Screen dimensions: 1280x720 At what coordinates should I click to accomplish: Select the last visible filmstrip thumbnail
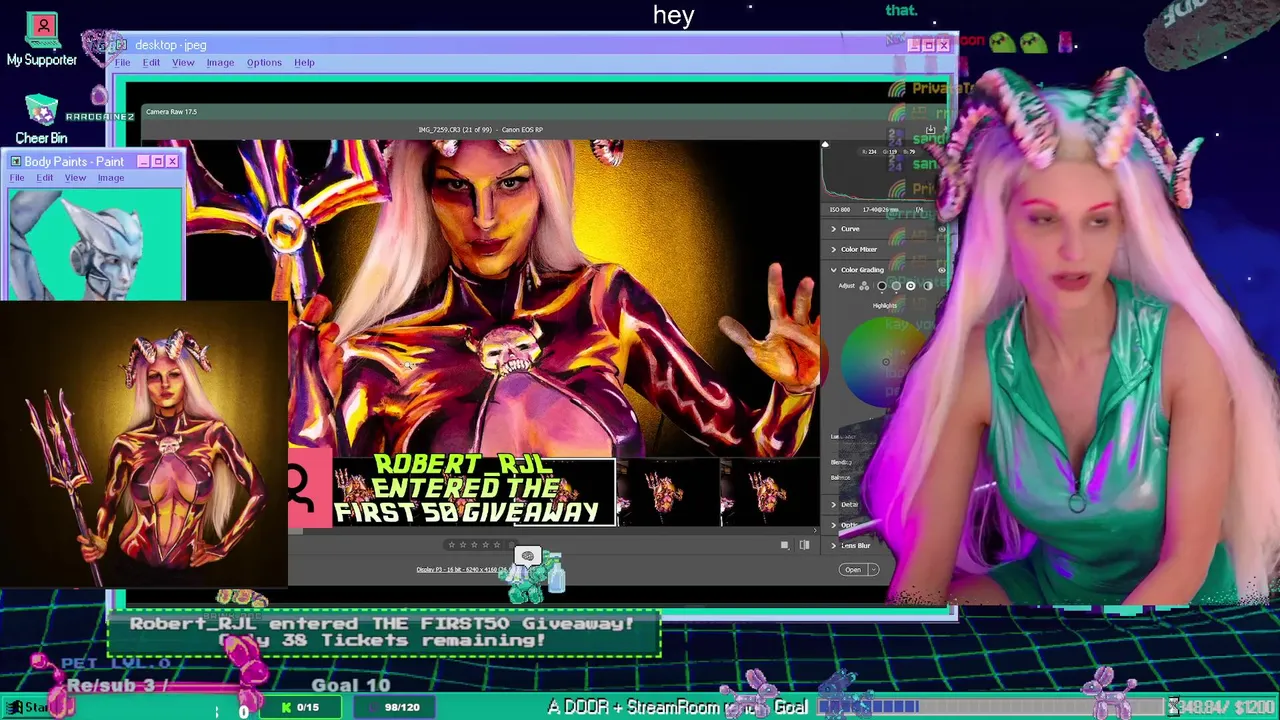[x=769, y=492]
